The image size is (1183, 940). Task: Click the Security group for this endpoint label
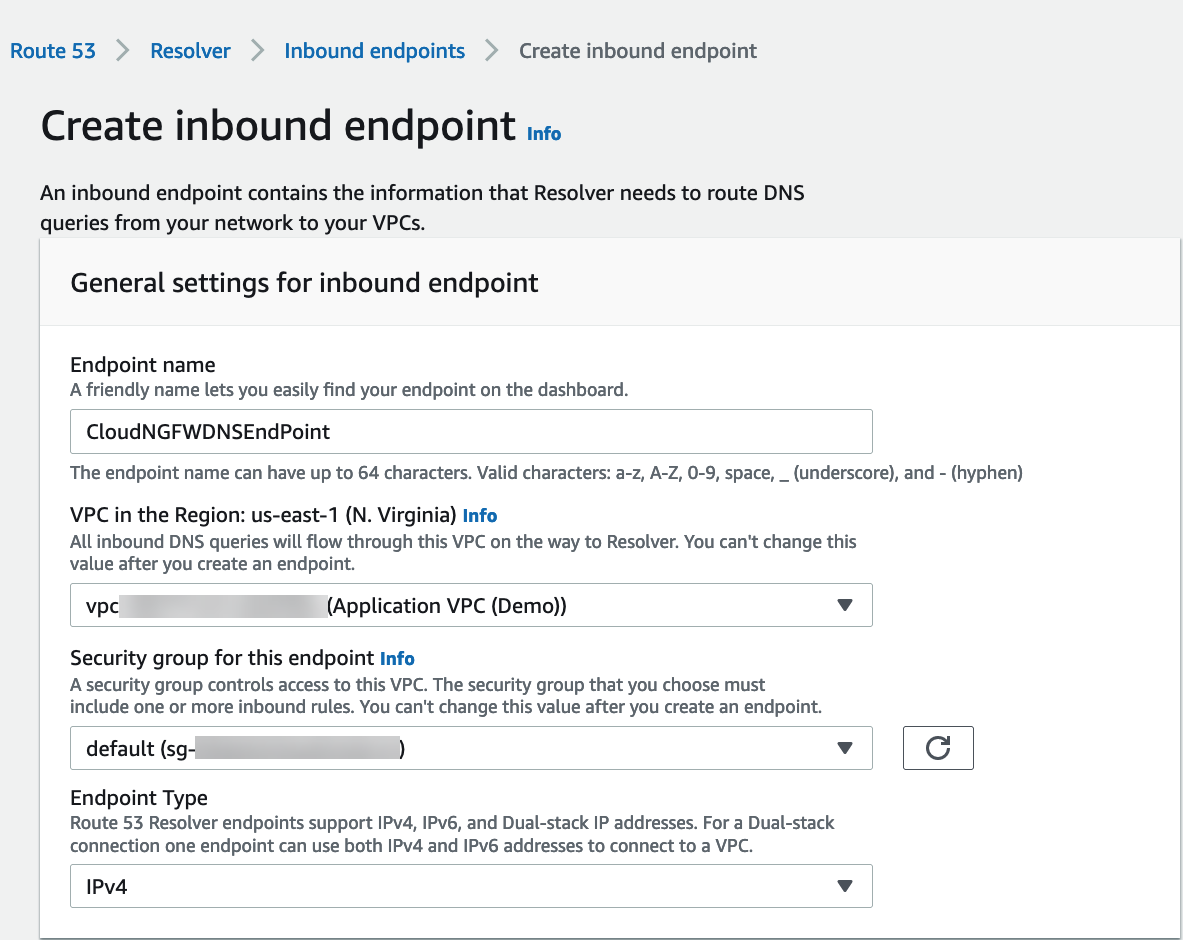click(222, 659)
